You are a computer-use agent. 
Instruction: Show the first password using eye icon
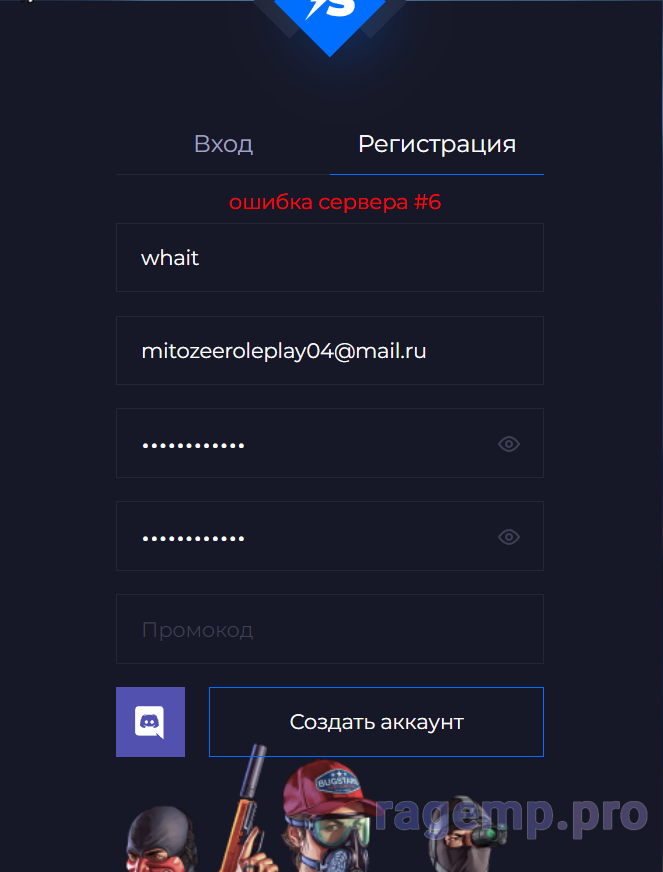pos(509,444)
